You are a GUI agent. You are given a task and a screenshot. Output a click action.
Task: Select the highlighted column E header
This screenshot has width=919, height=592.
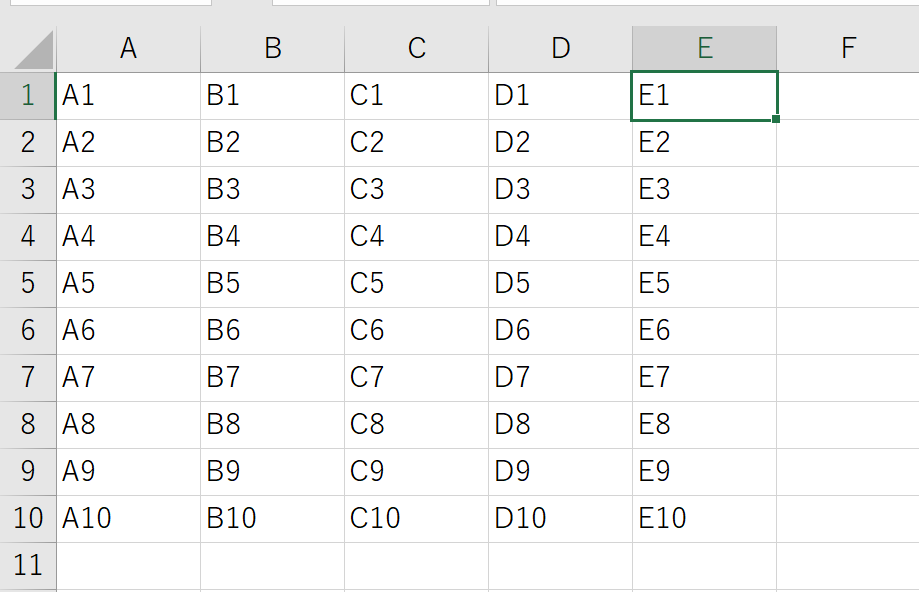704,49
